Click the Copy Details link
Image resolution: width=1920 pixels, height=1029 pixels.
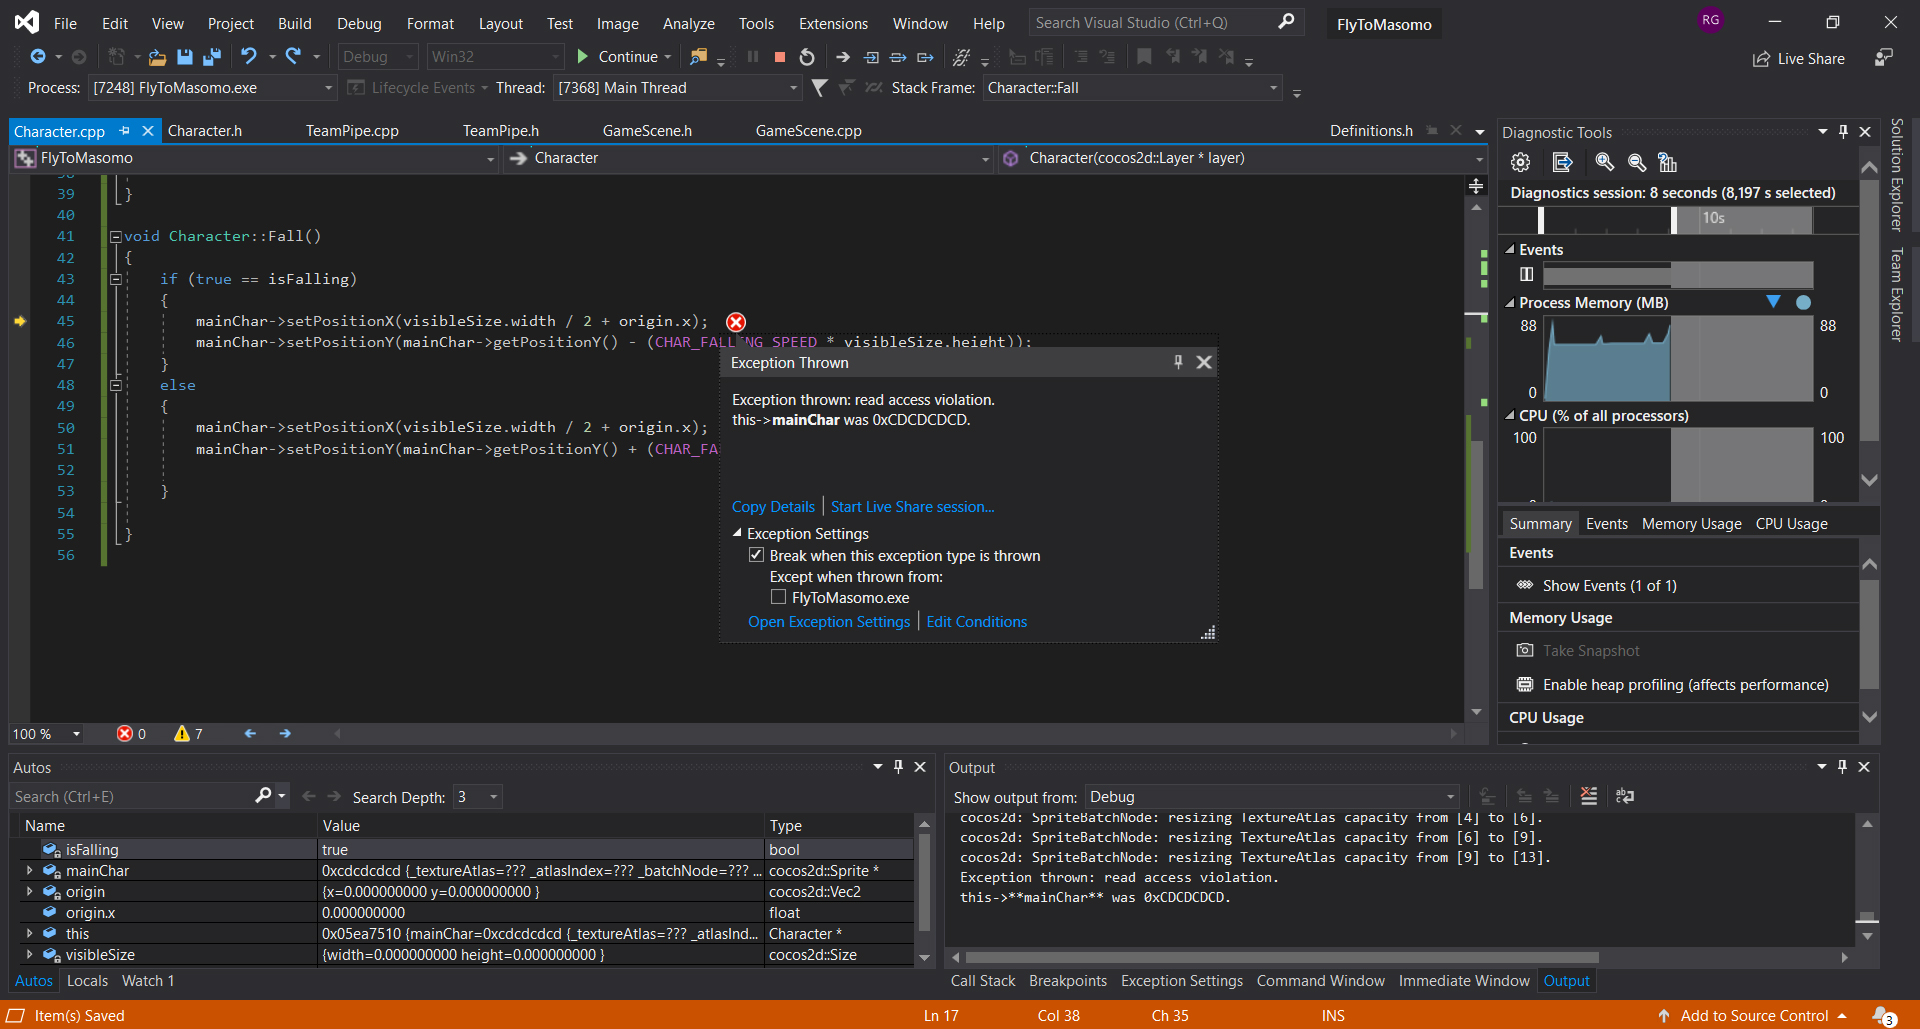(x=773, y=507)
